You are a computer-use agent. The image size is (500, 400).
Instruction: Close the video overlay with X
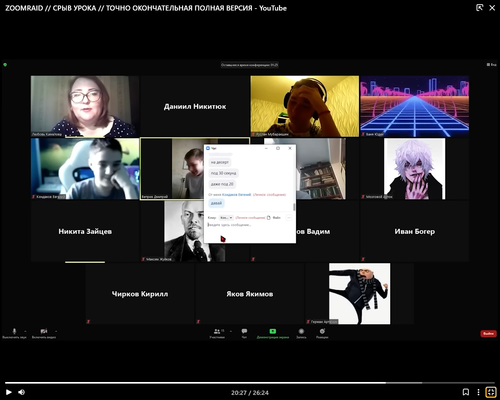(492, 8)
